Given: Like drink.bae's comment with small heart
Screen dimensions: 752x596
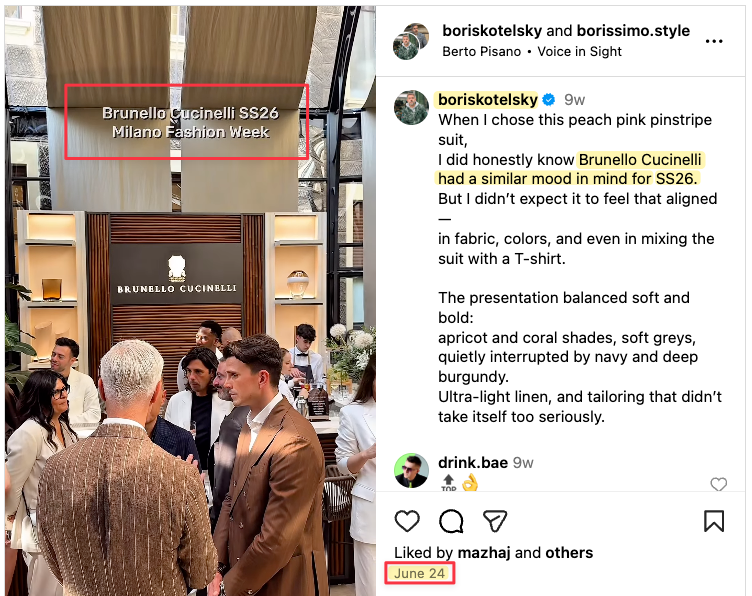Looking at the screenshot, I should (718, 484).
